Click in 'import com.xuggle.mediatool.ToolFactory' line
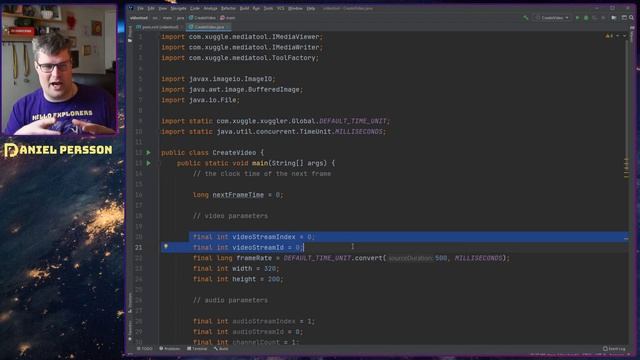 tap(240, 58)
